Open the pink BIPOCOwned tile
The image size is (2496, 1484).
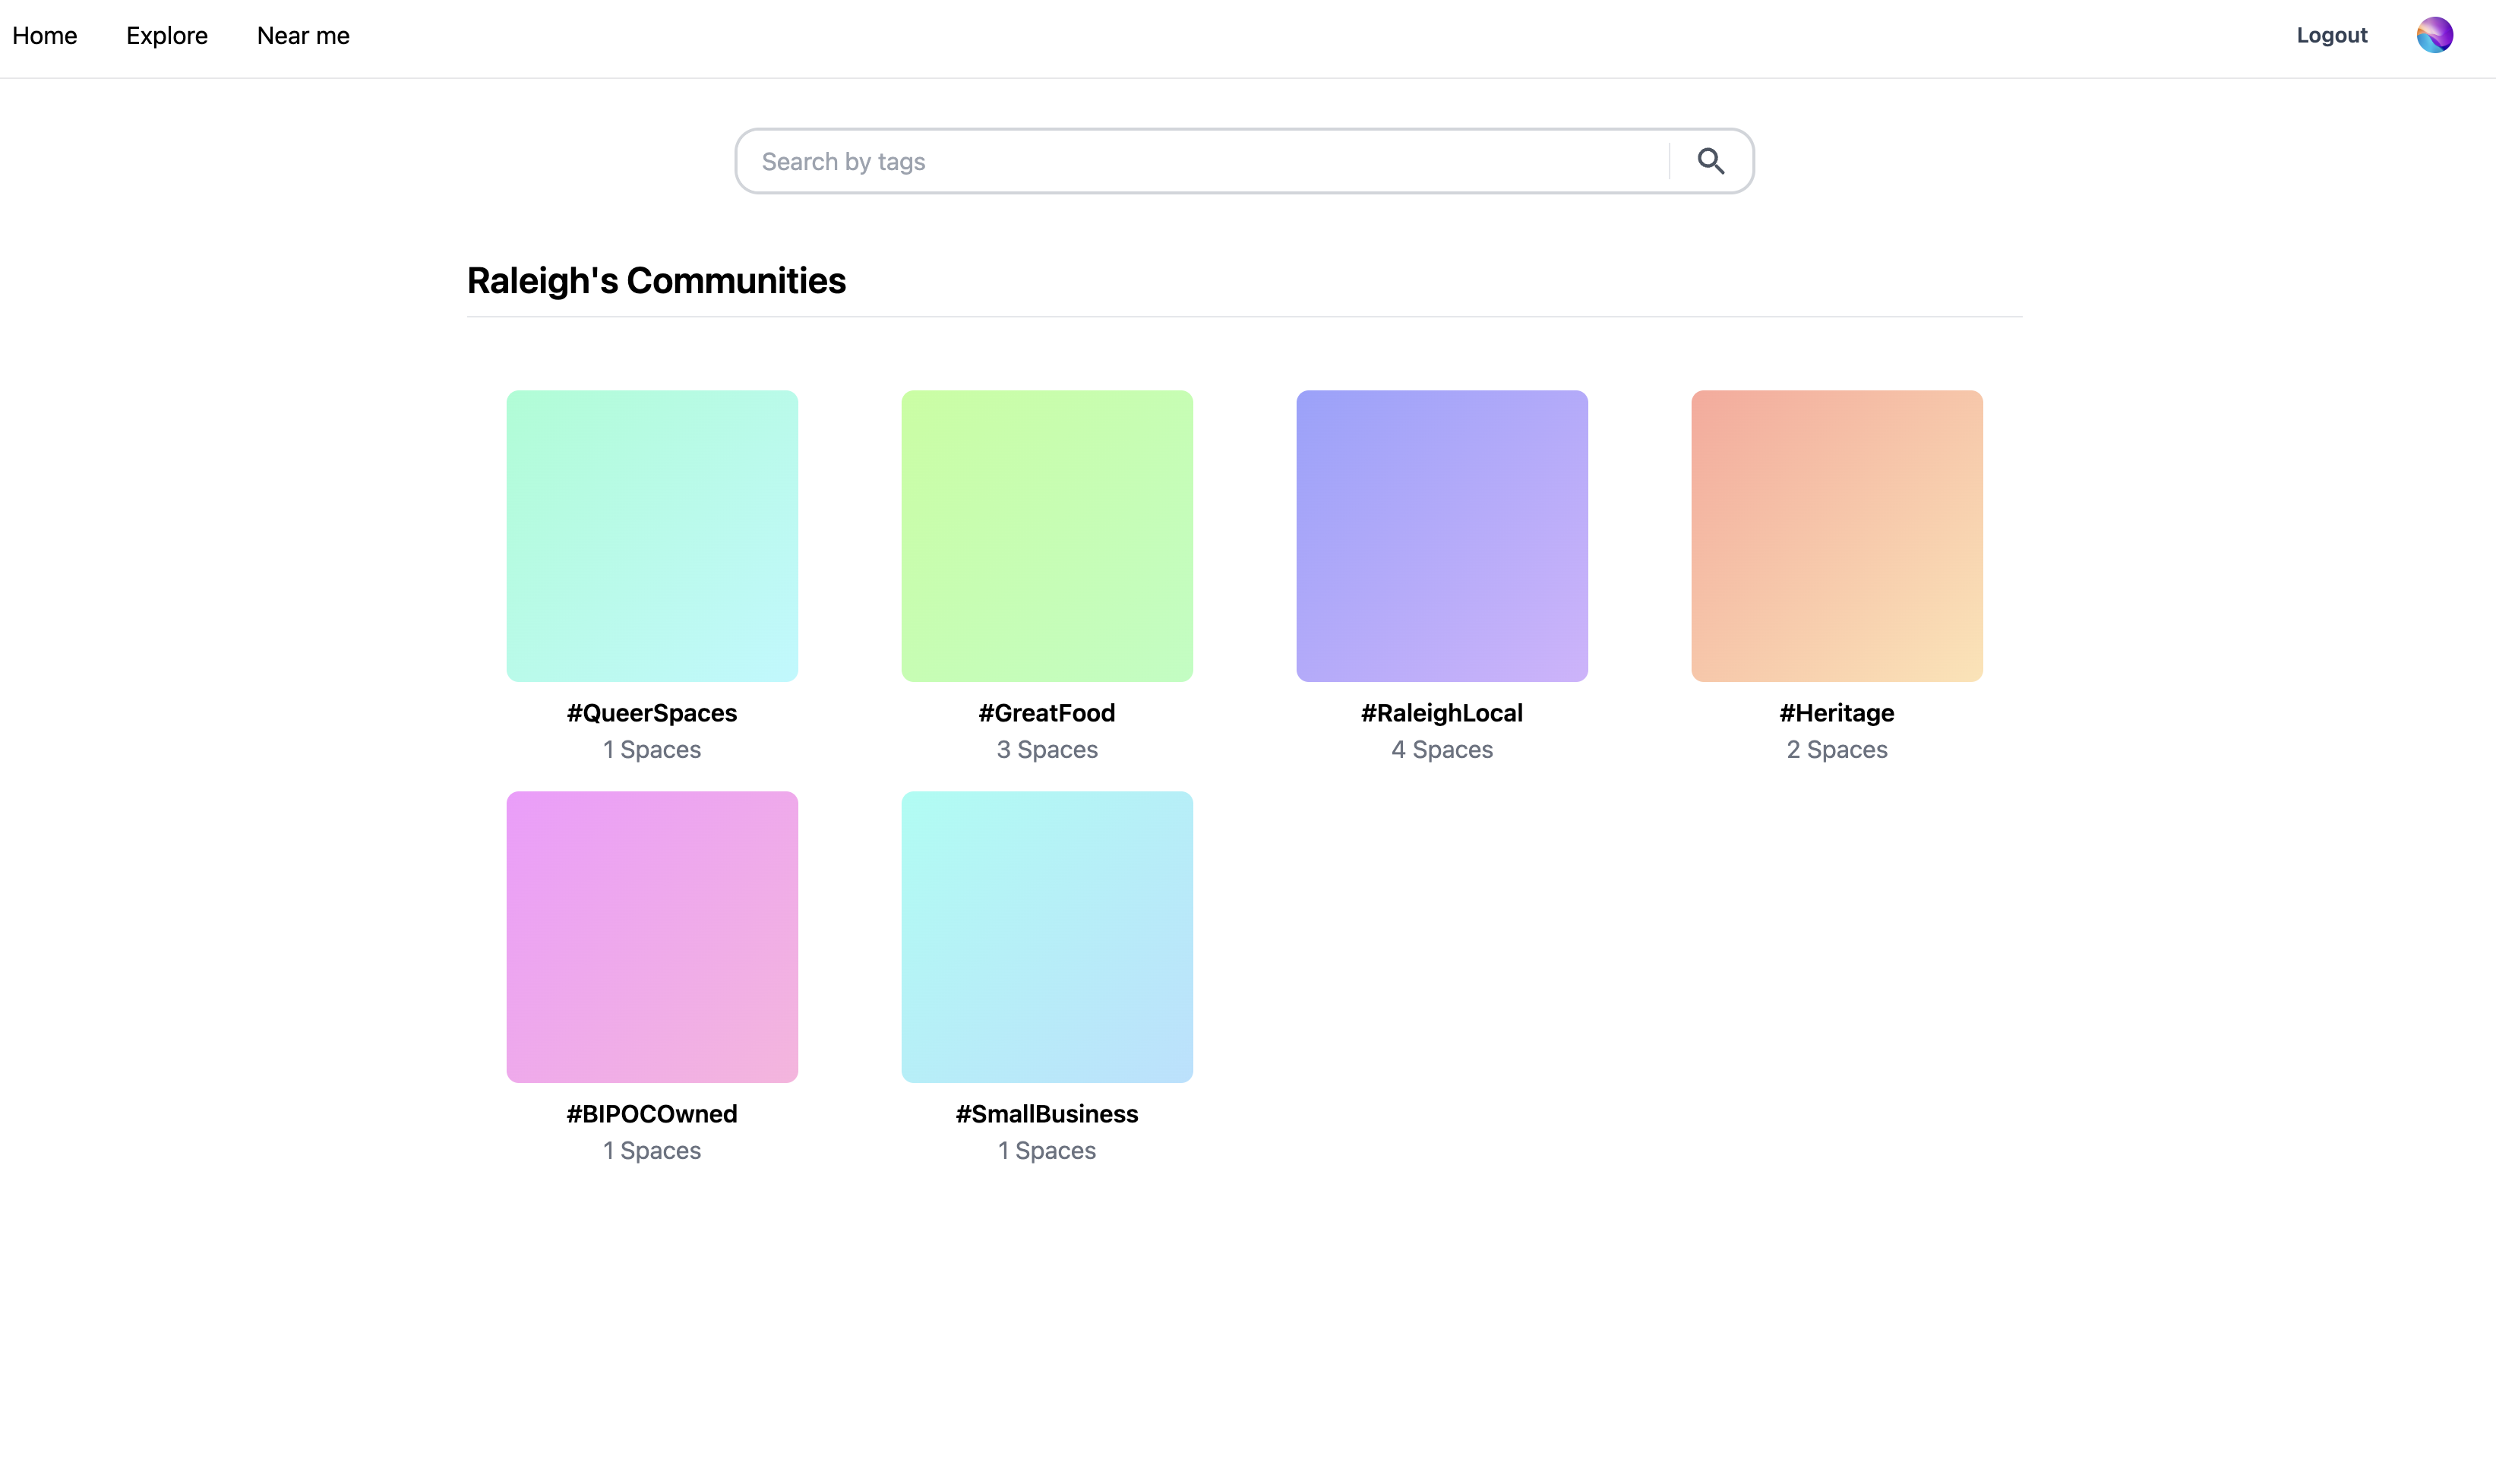652,937
